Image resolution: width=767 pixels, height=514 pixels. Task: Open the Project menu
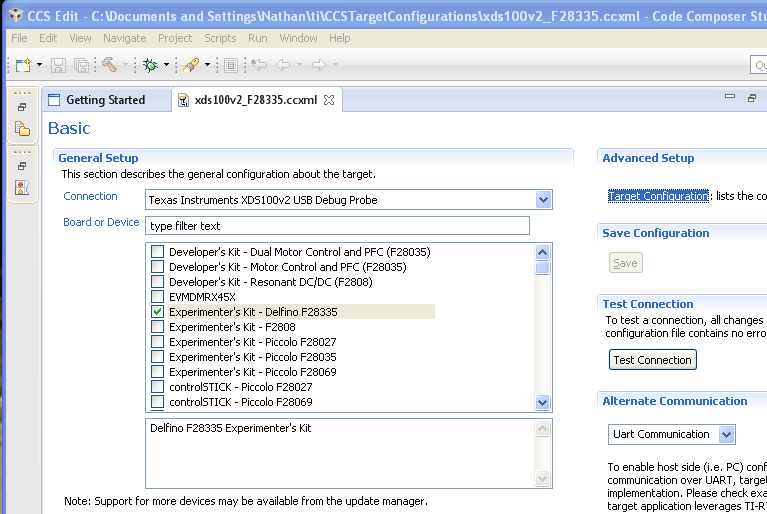tap(175, 38)
